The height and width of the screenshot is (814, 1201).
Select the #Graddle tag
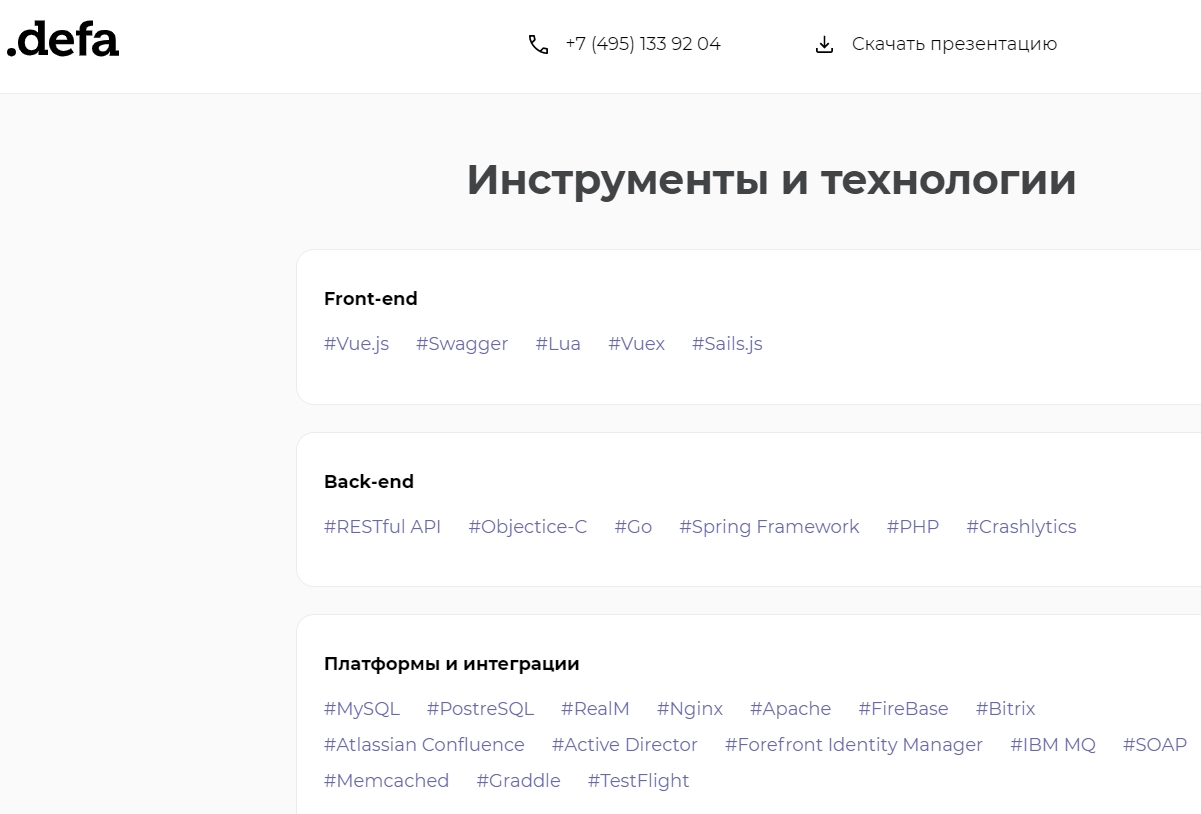(x=518, y=781)
